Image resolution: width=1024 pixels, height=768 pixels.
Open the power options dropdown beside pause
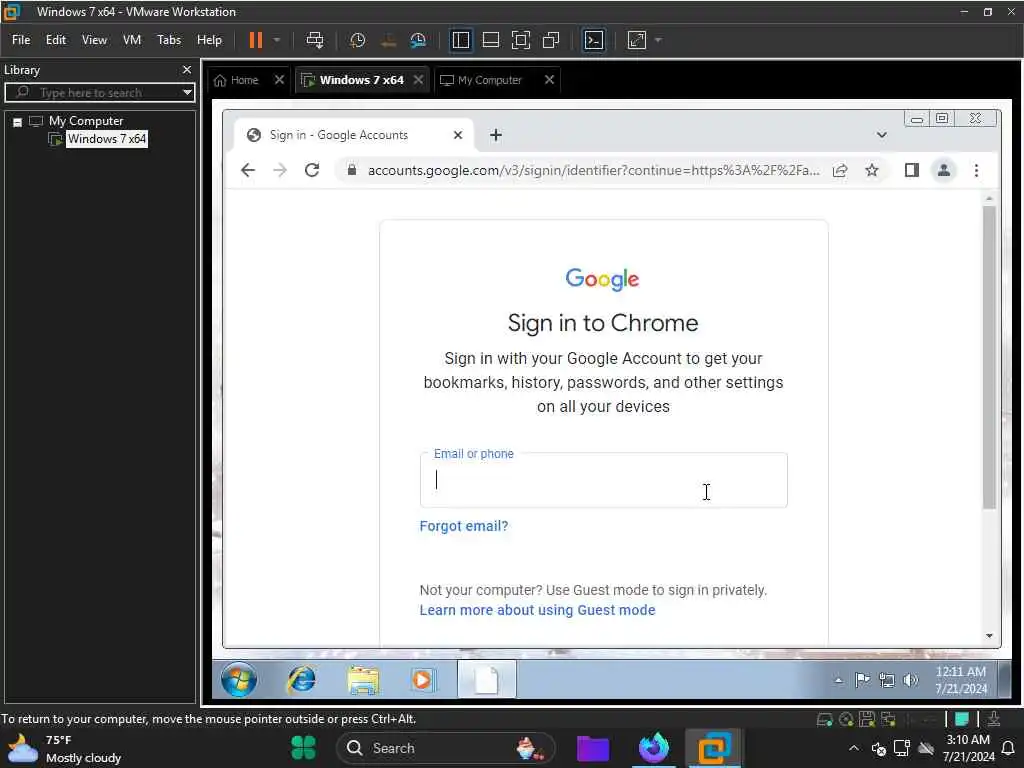click(277, 40)
